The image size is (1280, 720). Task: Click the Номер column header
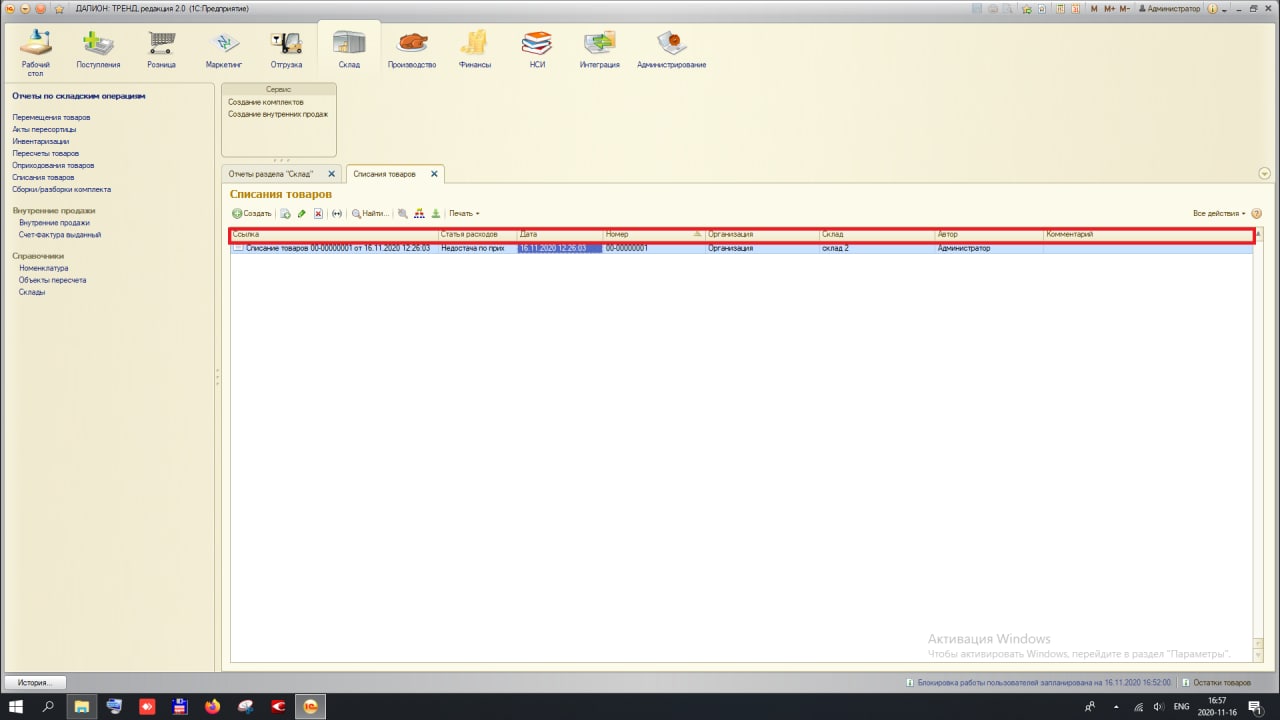pos(653,234)
